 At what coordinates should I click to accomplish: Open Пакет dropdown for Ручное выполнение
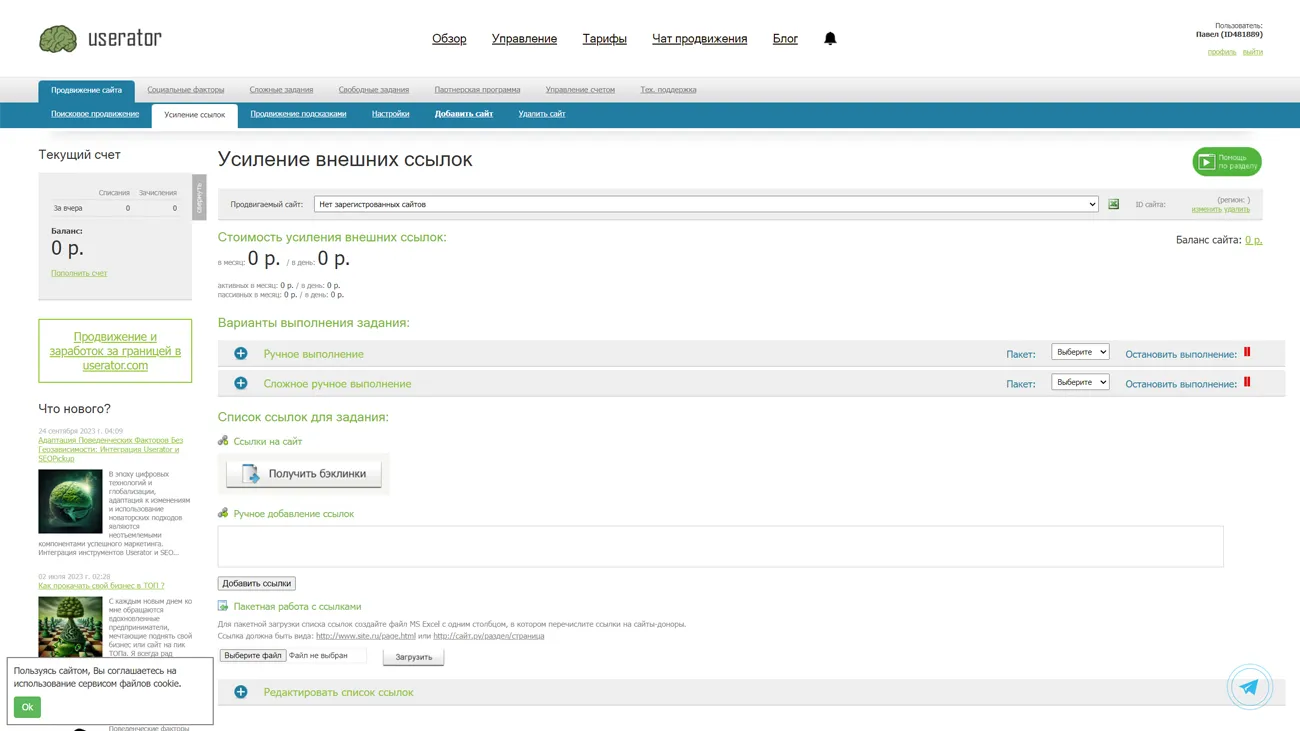[1080, 352]
